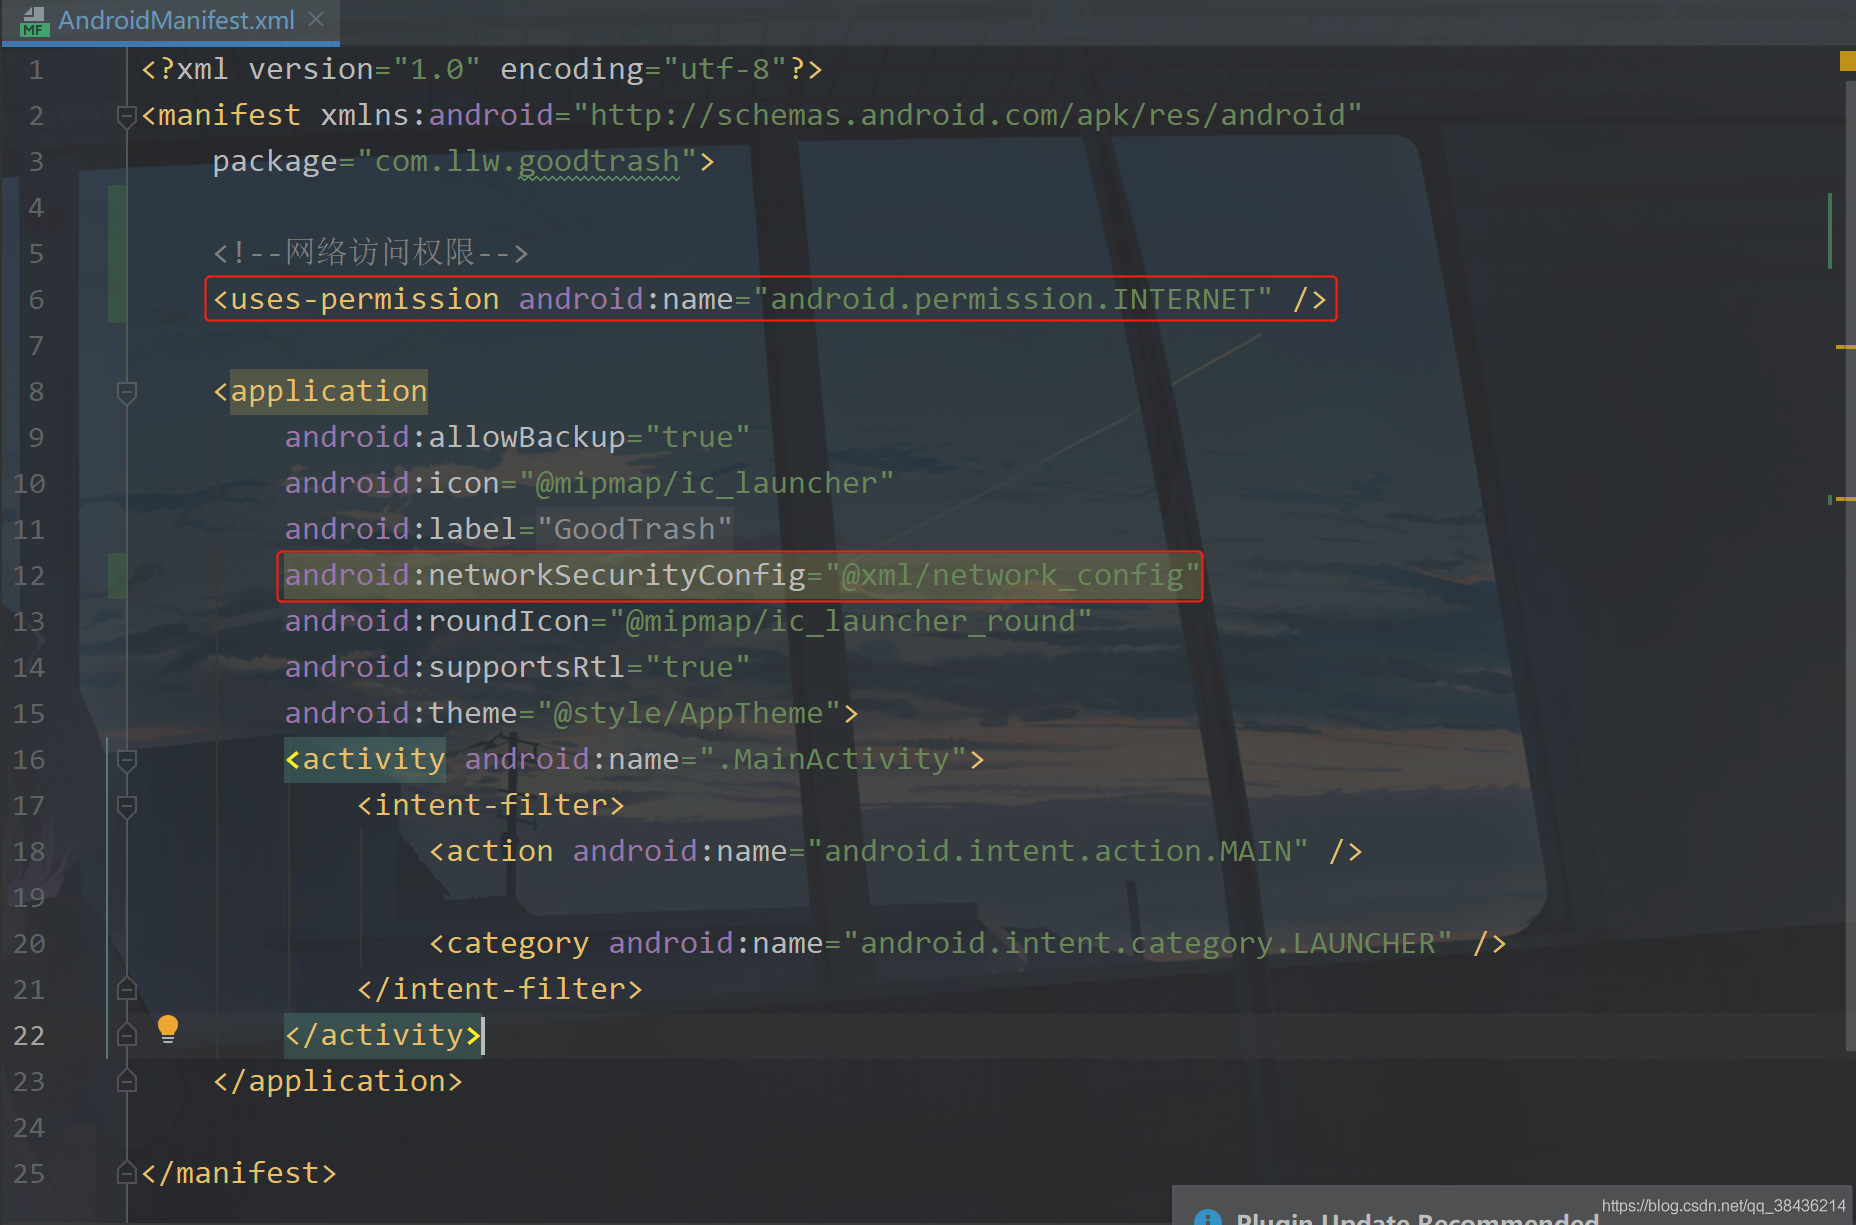This screenshot has width=1856, height=1225.
Task: Switch to the AndroidManifest.xml tab
Action: [x=176, y=20]
